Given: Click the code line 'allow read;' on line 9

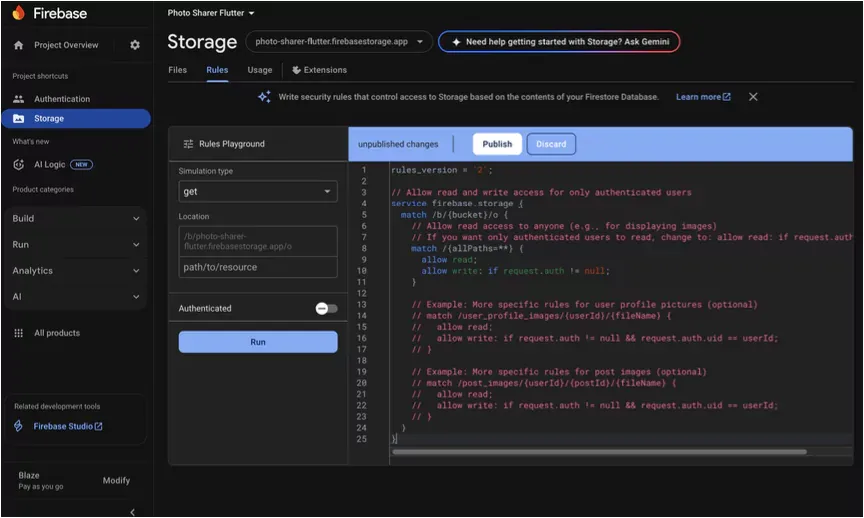Looking at the screenshot, I should click(x=449, y=260).
